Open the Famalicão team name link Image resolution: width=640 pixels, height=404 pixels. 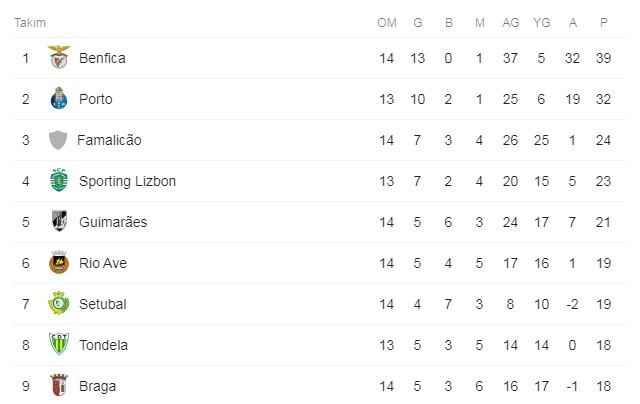pyautogui.click(x=109, y=140)
